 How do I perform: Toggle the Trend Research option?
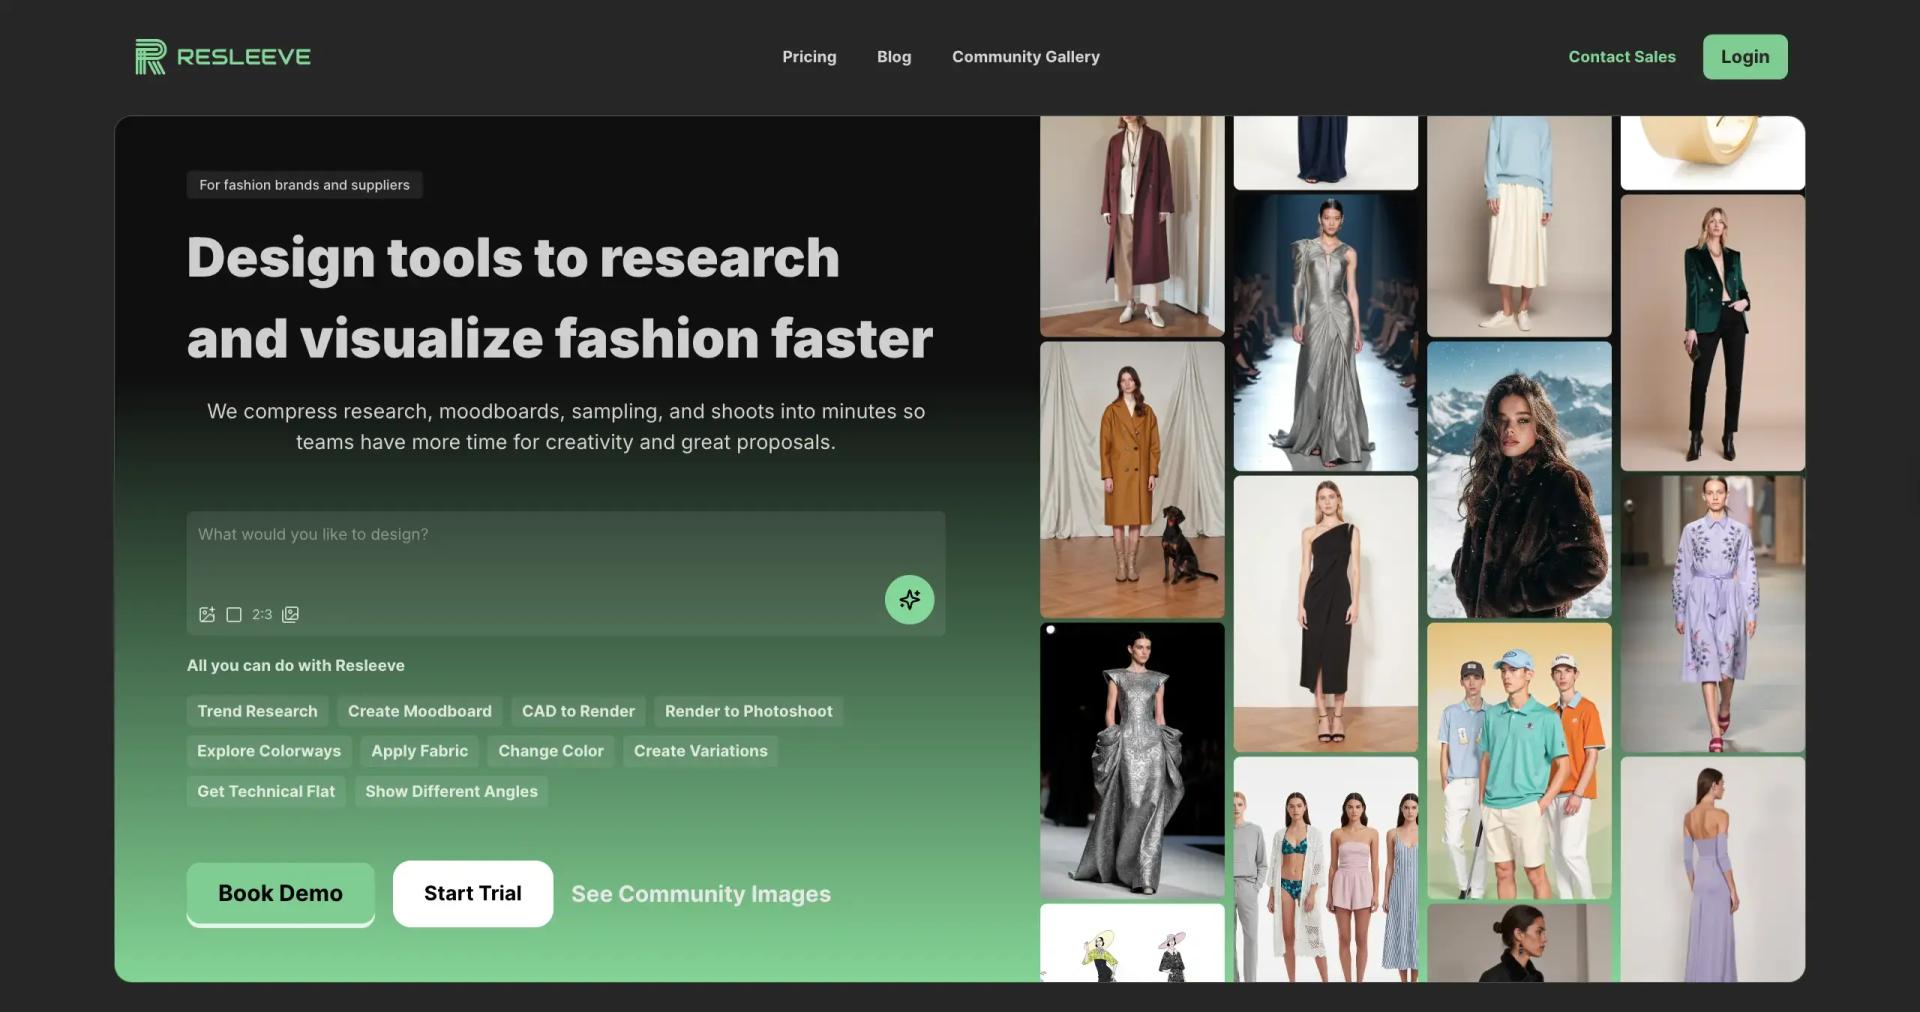(257, 710)
